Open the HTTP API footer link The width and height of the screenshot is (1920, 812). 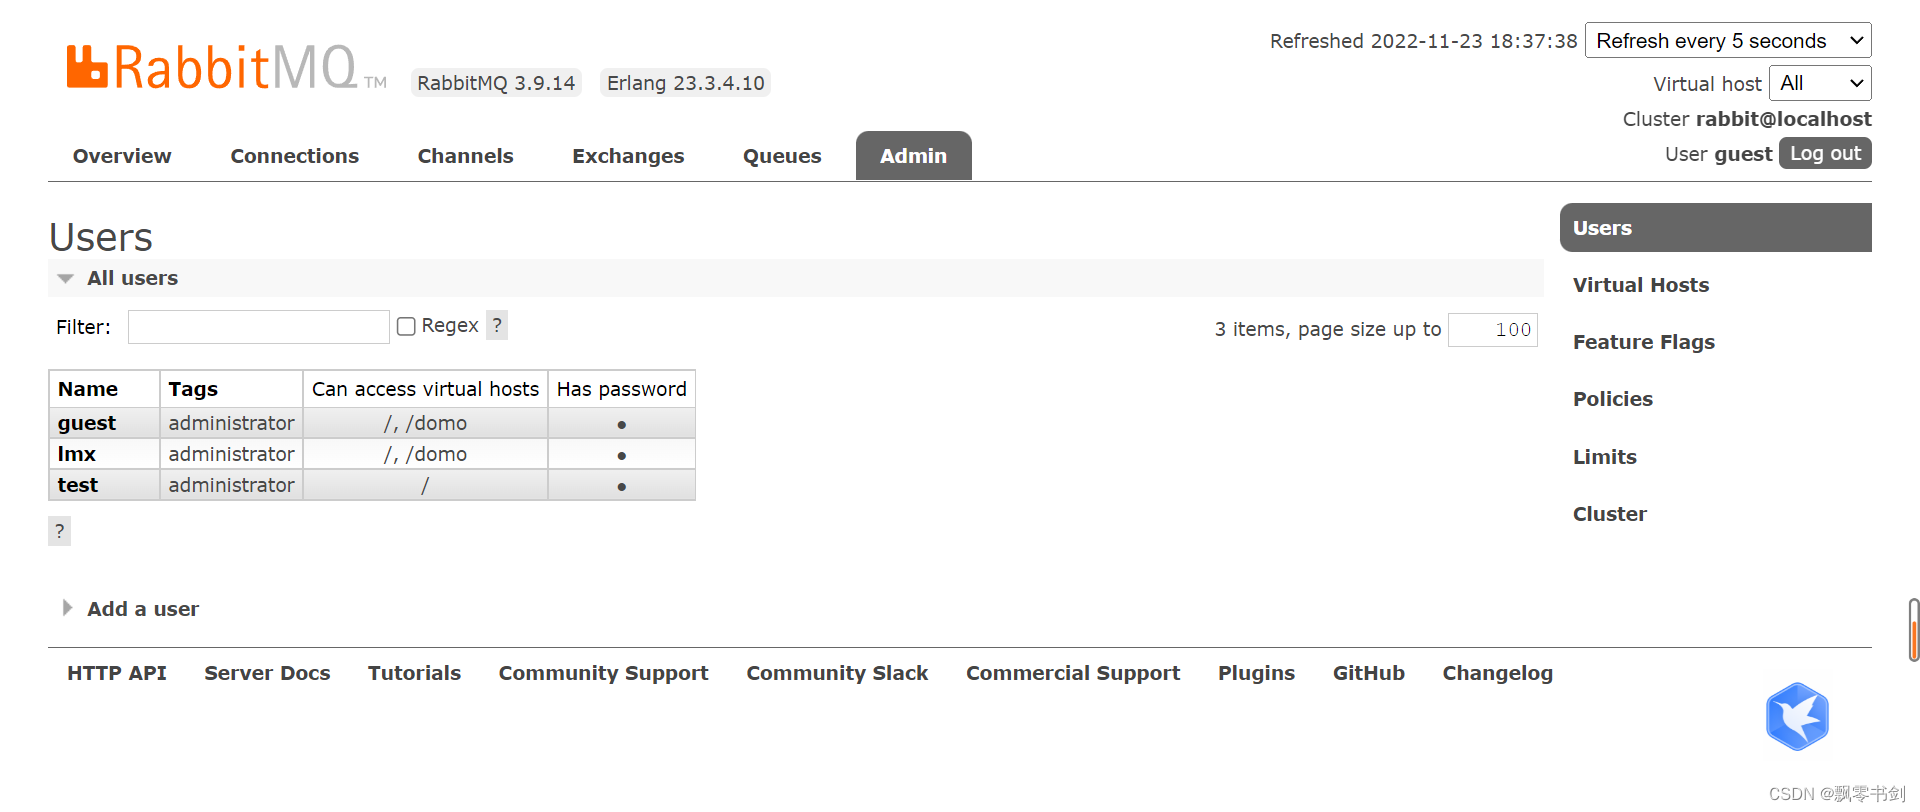click(x=117, y=673)
